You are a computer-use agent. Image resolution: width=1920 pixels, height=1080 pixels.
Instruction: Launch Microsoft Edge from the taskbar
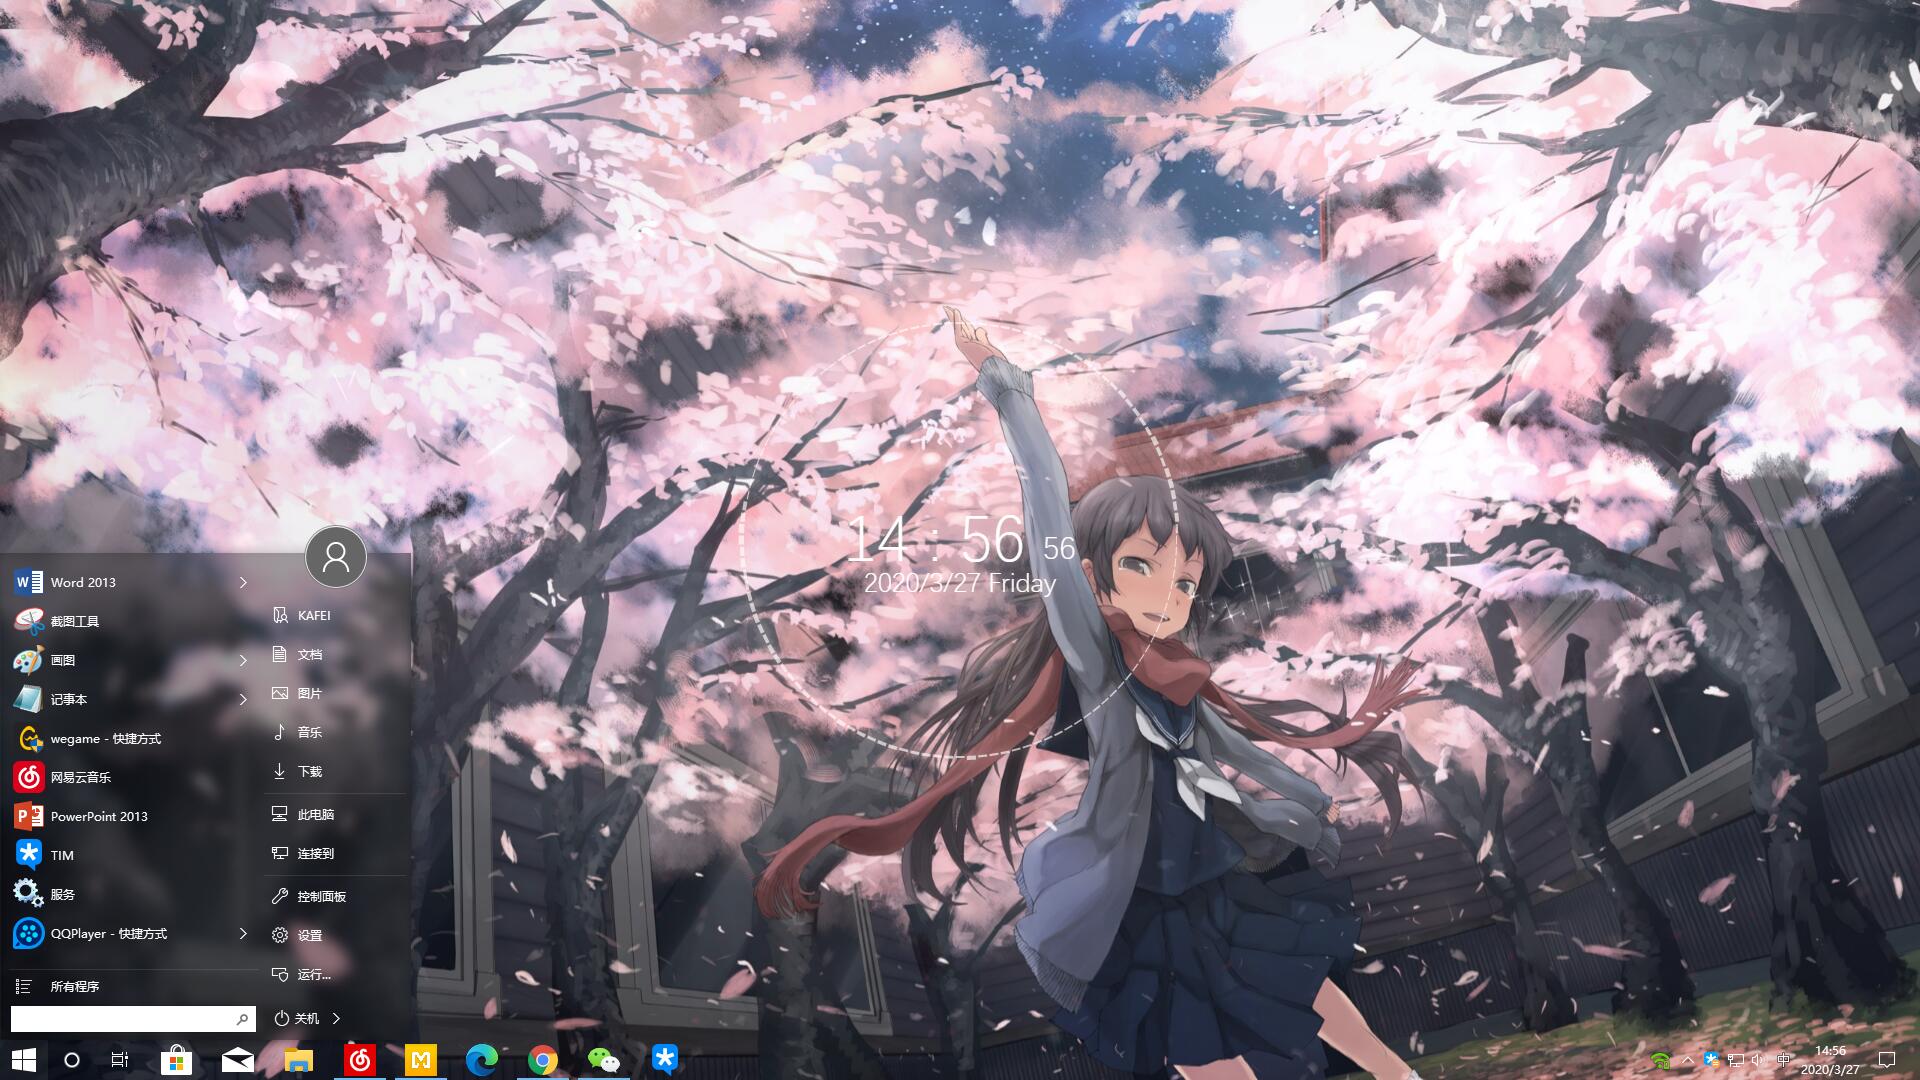click(483, 1060)
